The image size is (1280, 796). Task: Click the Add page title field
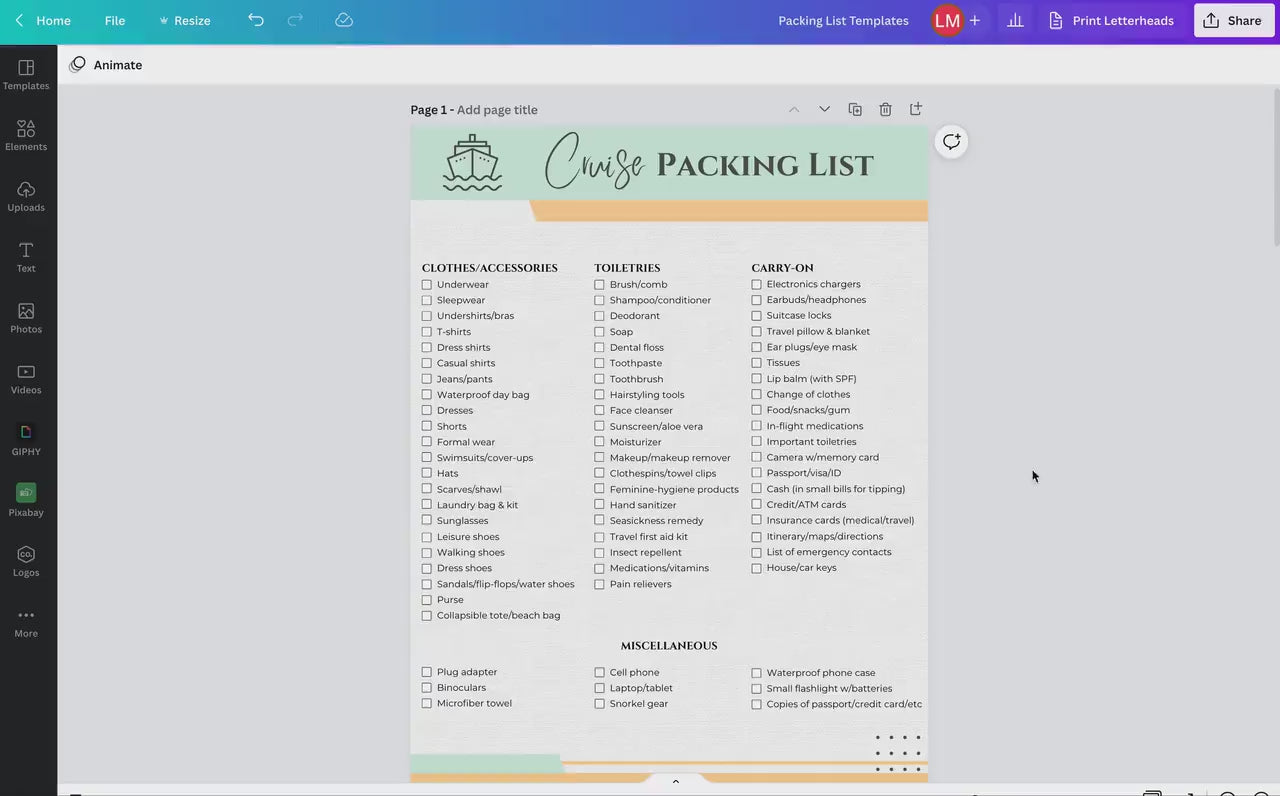coord(497,110)
